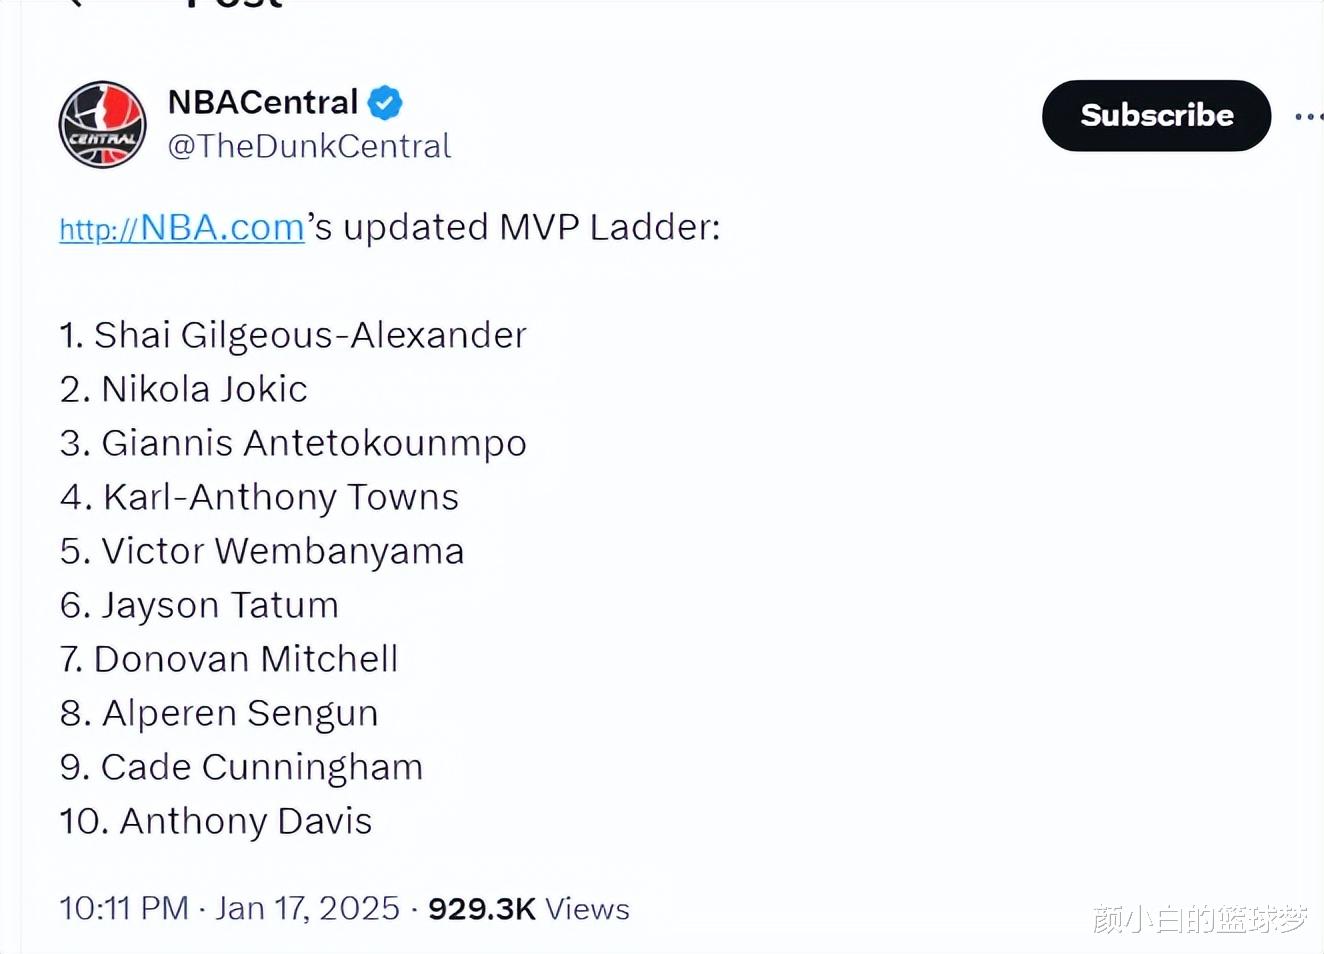Open the three-dot more options menu
This screenshot has width=1324, height=954.
pyautogui.click(x=1308, y=117)
